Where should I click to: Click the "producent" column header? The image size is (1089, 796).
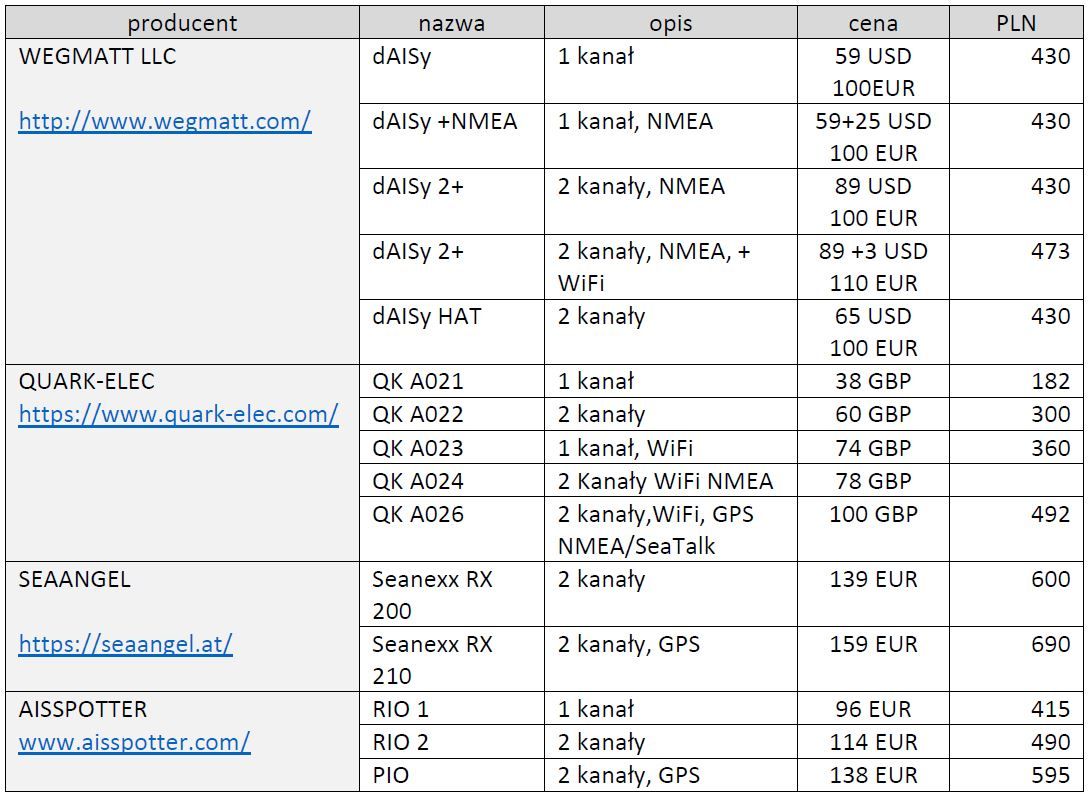(182, 23)
